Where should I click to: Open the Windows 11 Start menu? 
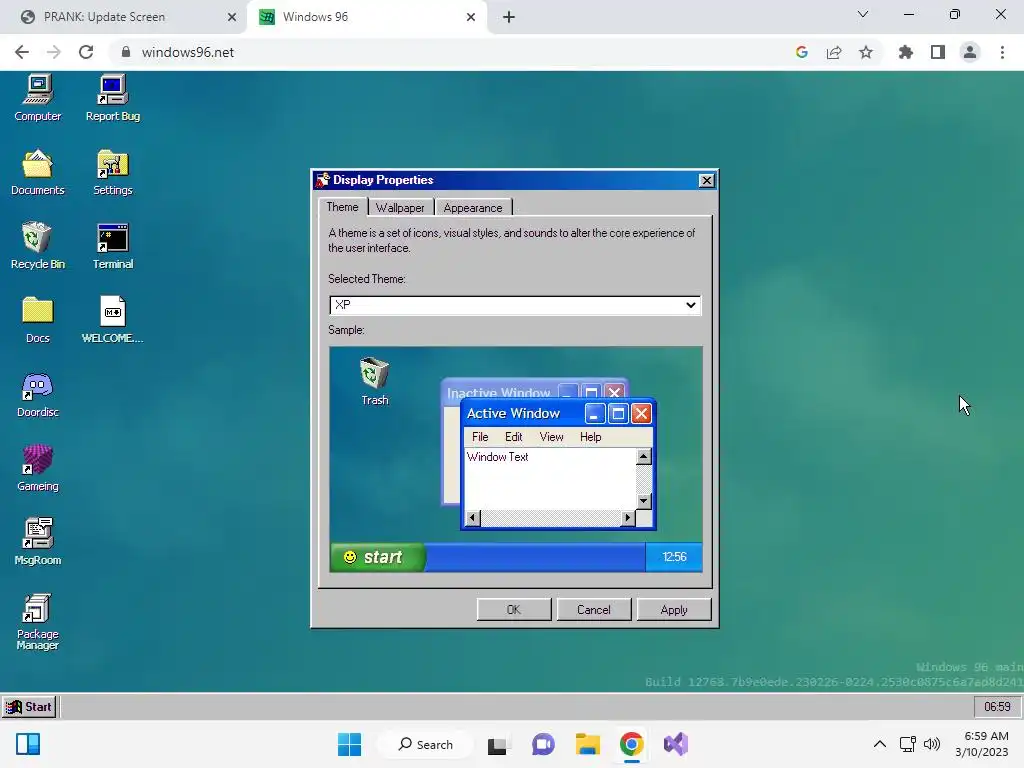[349, 744]
